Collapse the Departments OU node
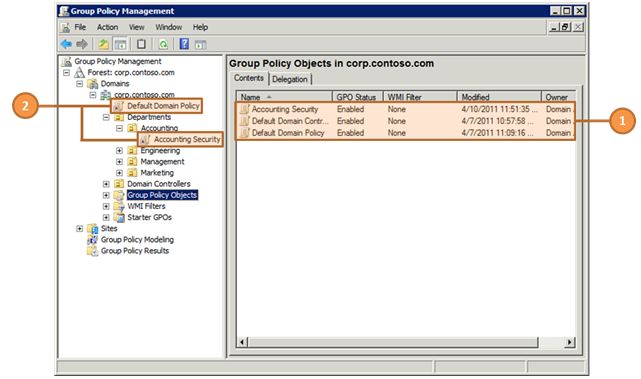The image size is (641, 379). coord(106,117)
